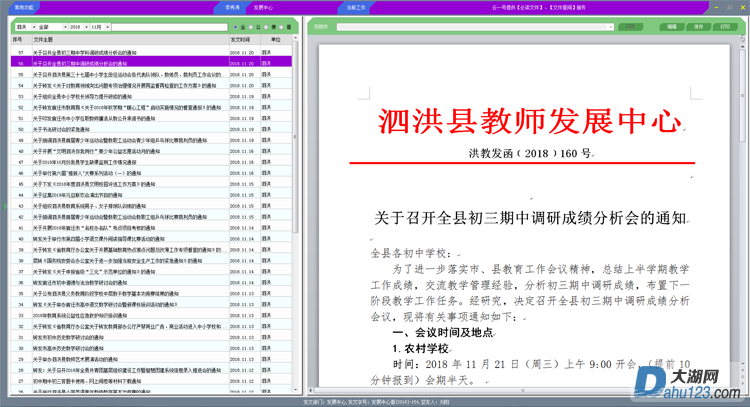
Task: Click the button right of the attachment dropdown
Action: (630, 27)
